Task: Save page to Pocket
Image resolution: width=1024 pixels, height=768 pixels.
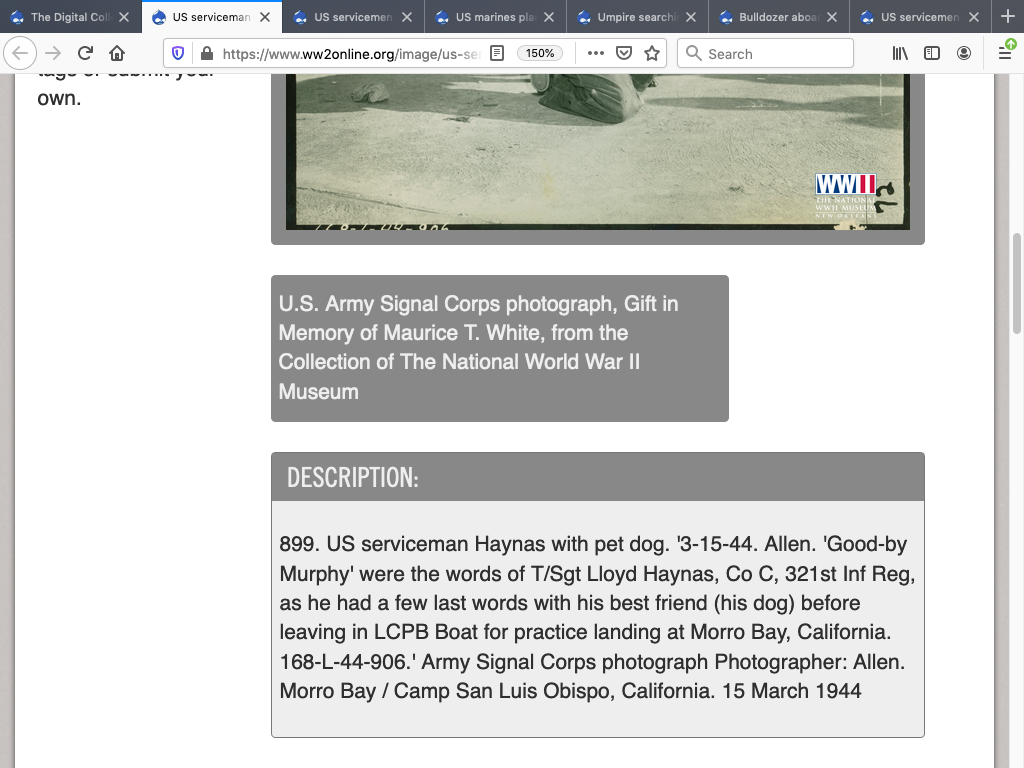Action: coord(623,54)
